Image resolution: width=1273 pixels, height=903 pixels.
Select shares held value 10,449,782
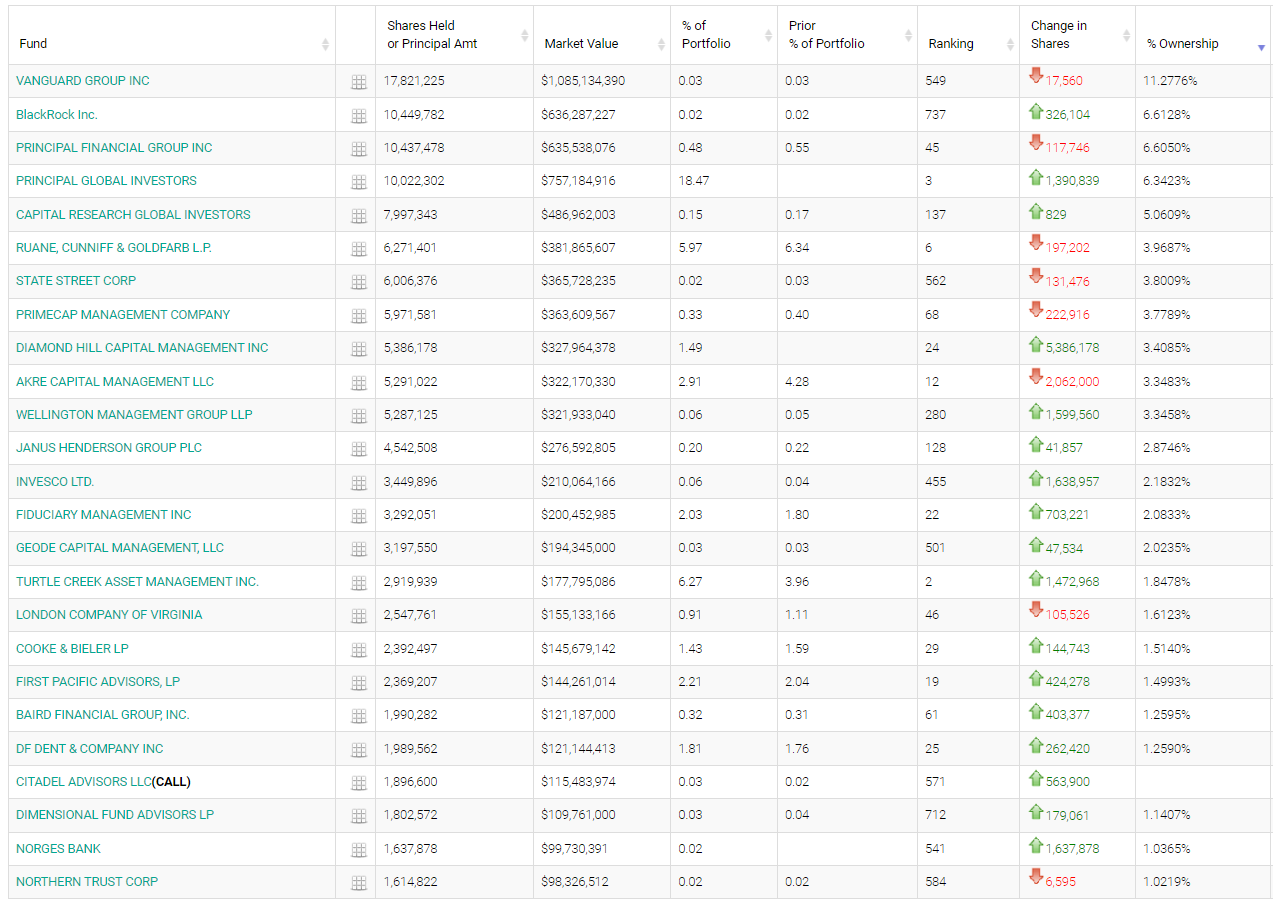click(x=414, y=115)
